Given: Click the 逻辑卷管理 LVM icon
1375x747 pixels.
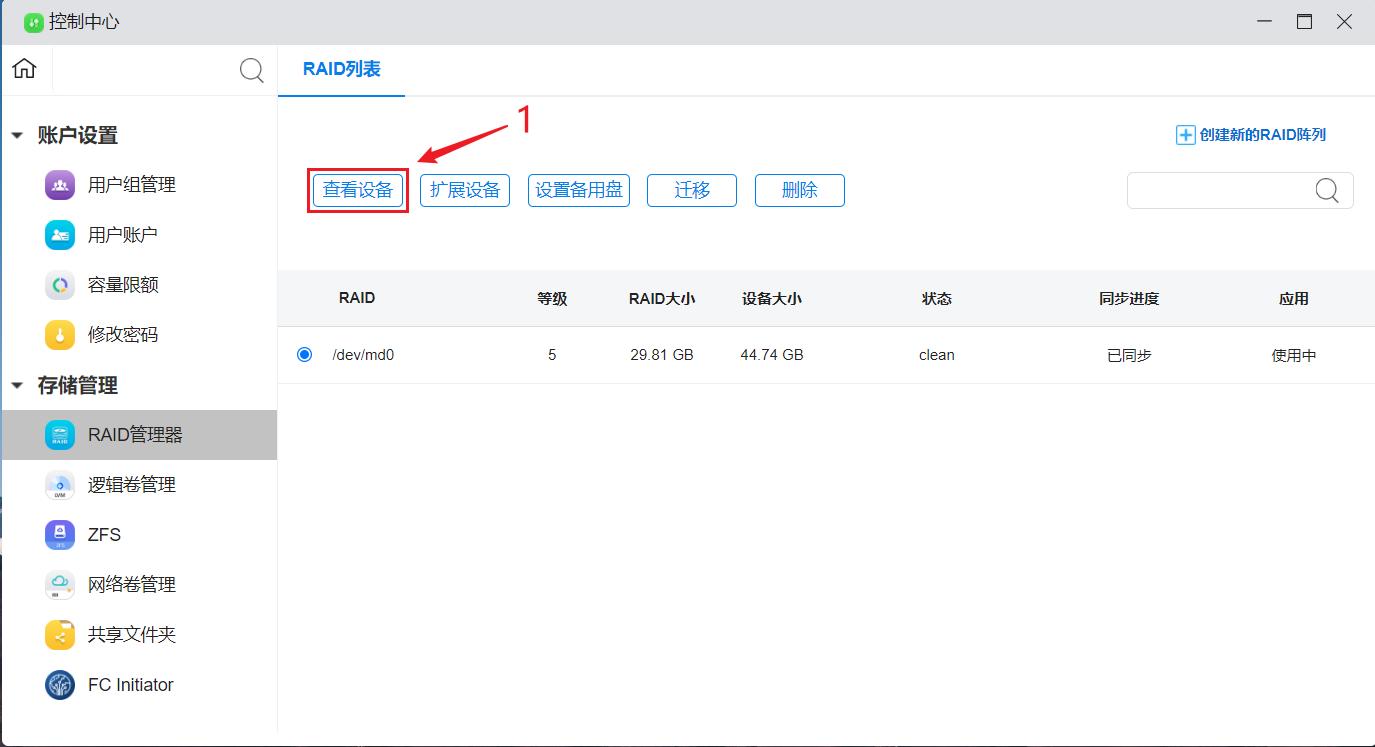Looking at the screenshot, I should [x=60, y=485].
